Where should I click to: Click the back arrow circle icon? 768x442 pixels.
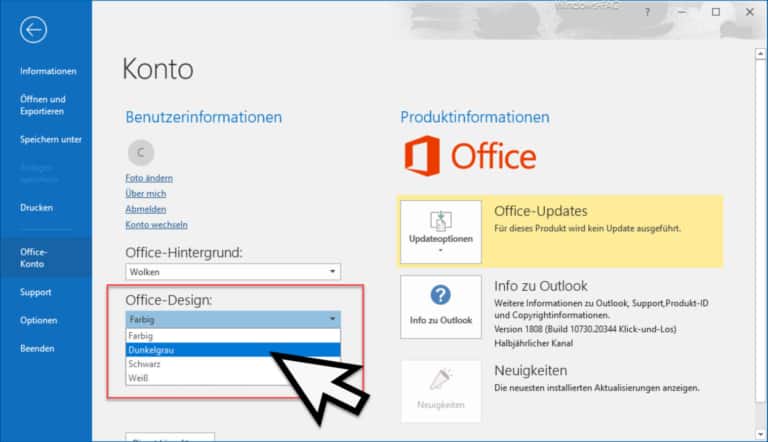pos(33,30)
